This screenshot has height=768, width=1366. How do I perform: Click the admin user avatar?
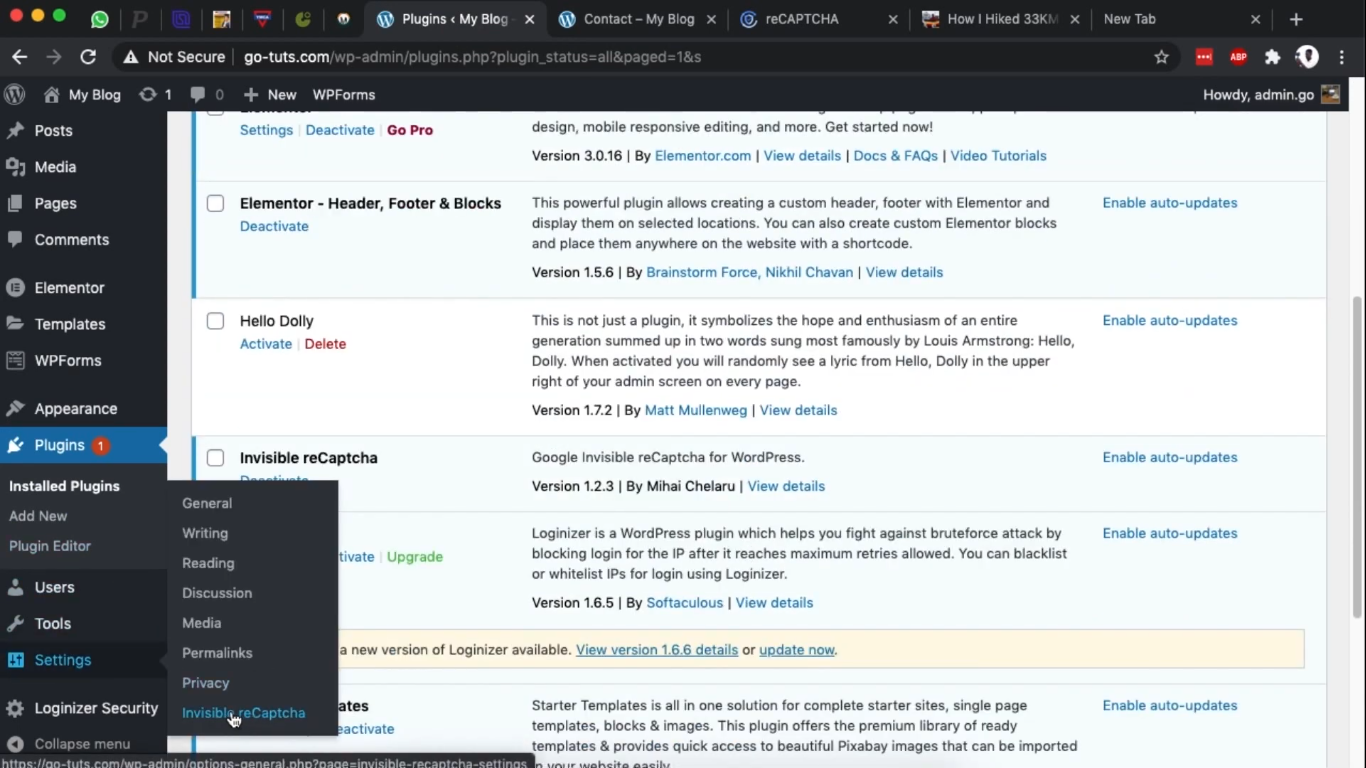point(1330,95)
